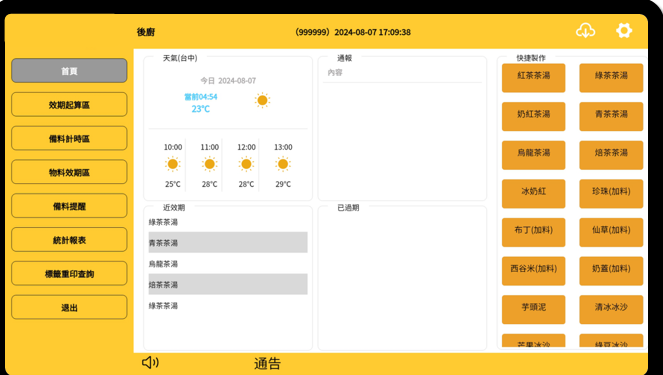Click today's sun icon next to 23°C
Viewport: 663px width, 375px height.
coord(262,101)
